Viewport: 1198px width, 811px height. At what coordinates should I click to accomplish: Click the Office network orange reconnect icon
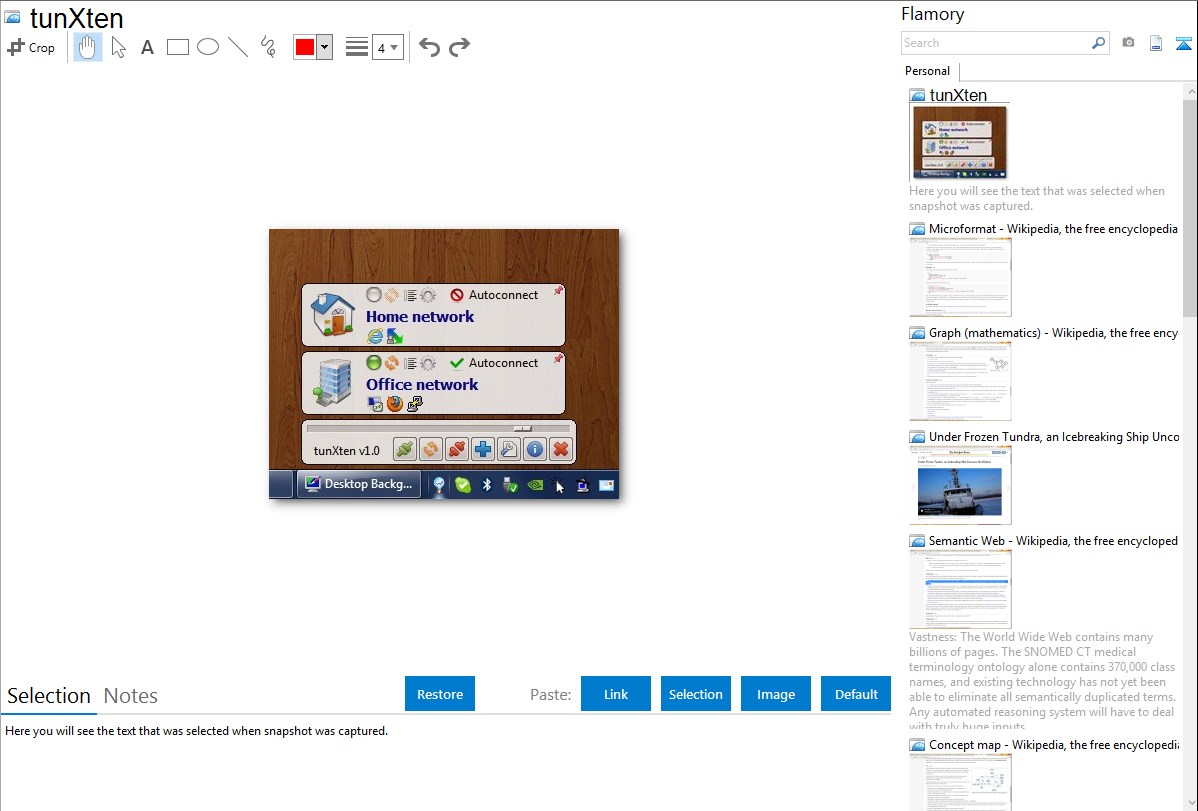391,363
